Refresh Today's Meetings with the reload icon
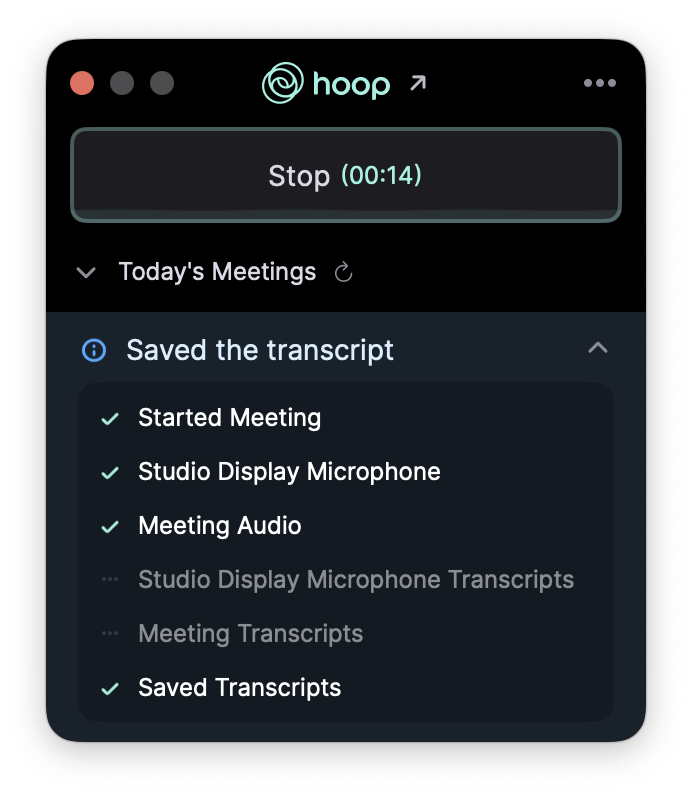692x796 pixels. (x=343, y=272)
